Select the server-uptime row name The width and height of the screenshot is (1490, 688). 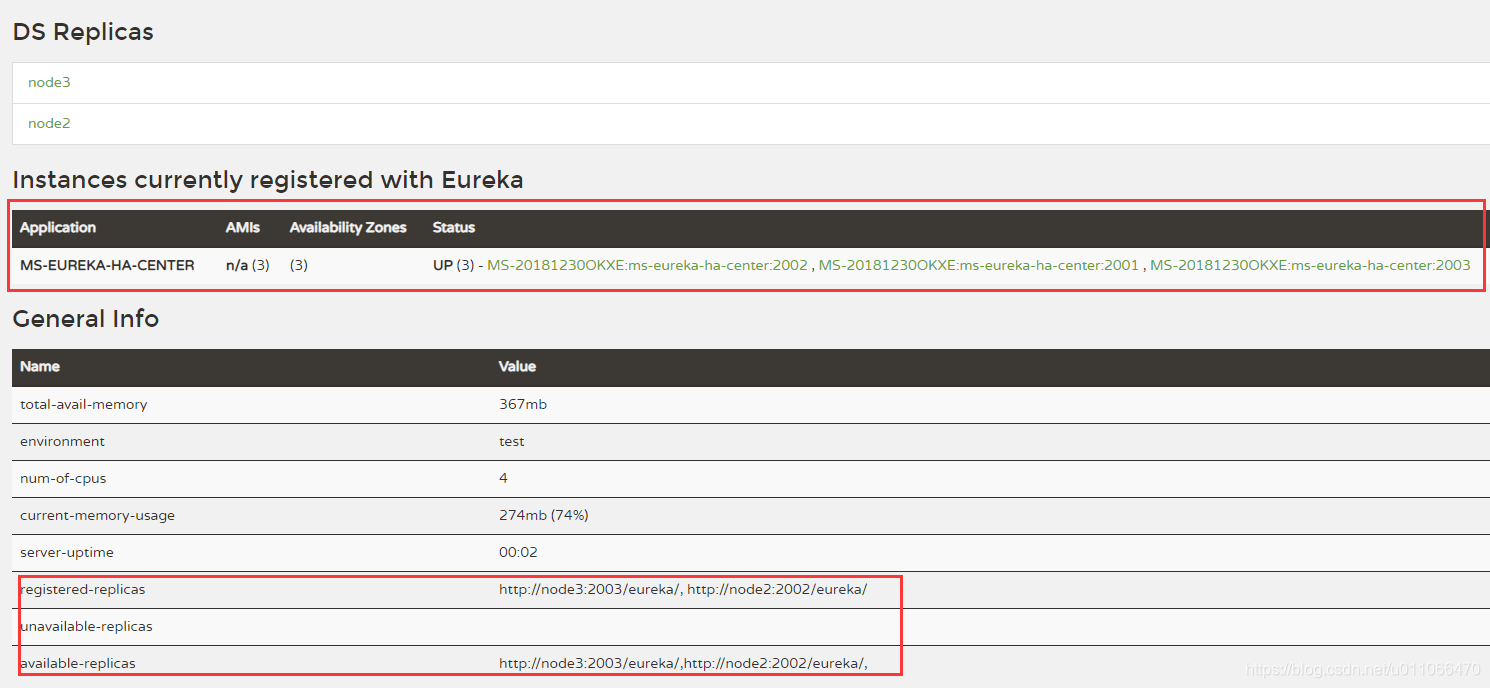tap(67, 552)
